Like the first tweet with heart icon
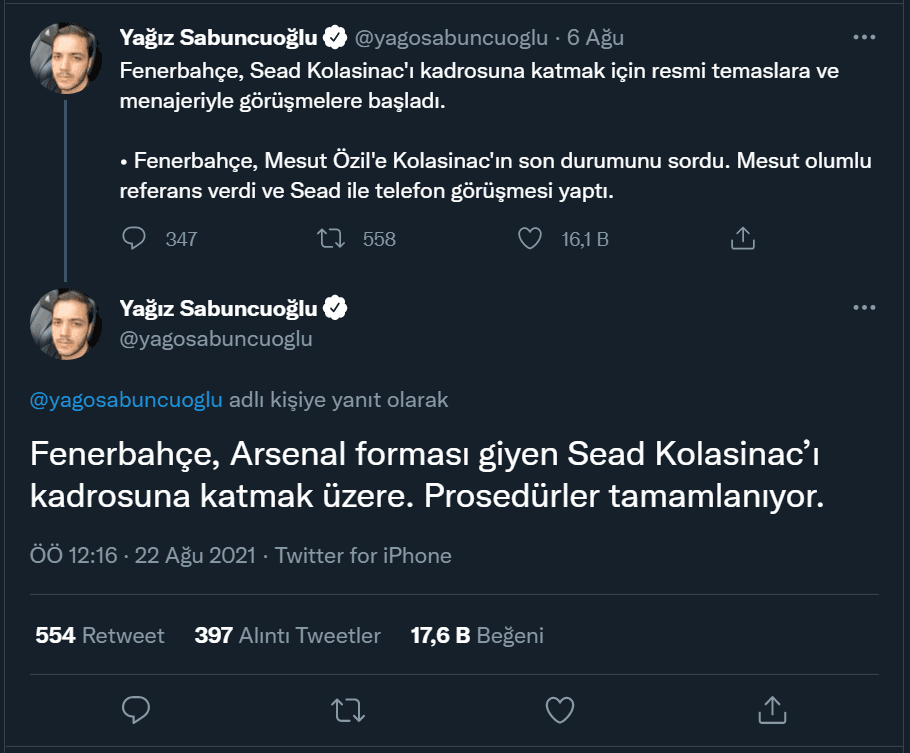Screen dimensions: 910x753 tap(530, 238)
